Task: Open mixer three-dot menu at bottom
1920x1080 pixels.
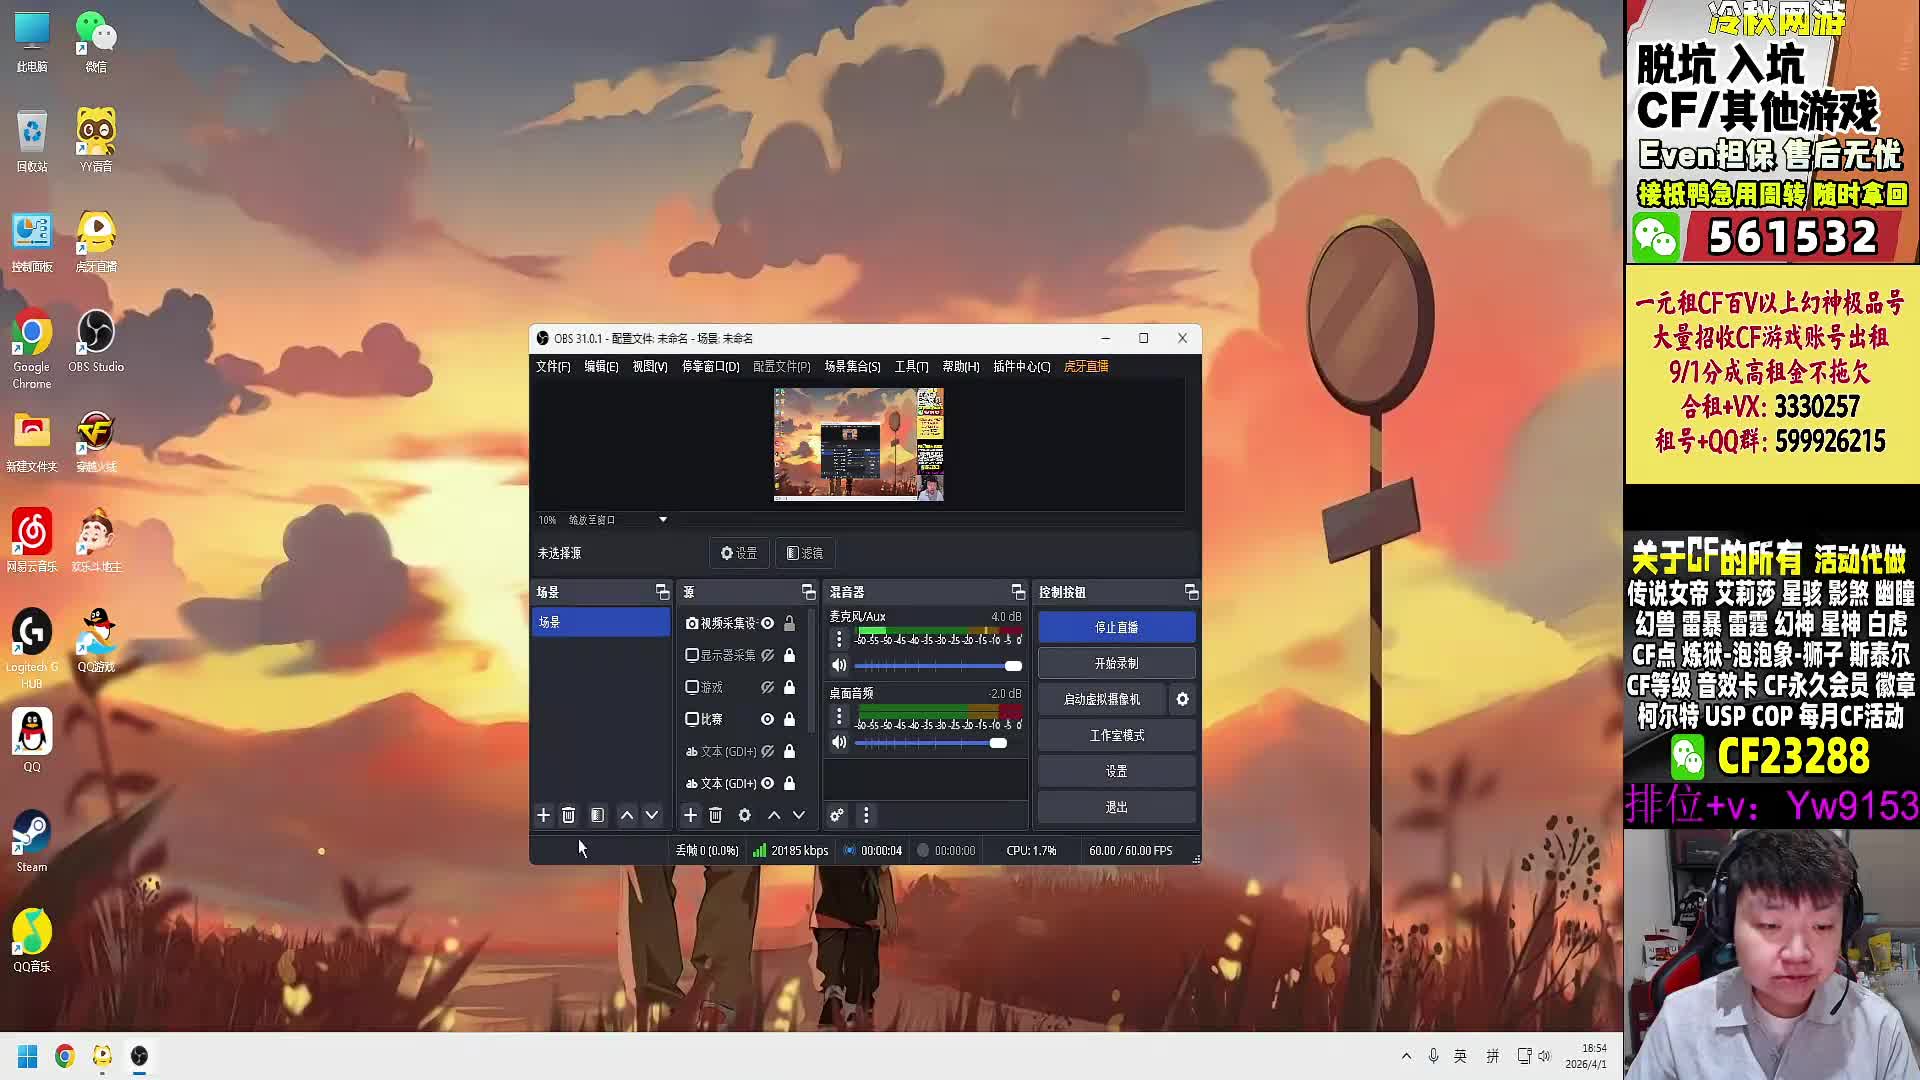Action: point(866,815)
